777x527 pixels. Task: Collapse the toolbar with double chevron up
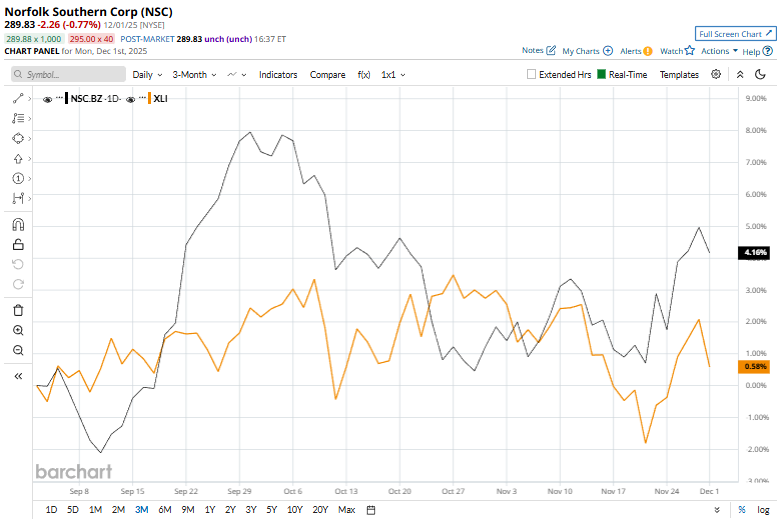click(x=740, y=74)
